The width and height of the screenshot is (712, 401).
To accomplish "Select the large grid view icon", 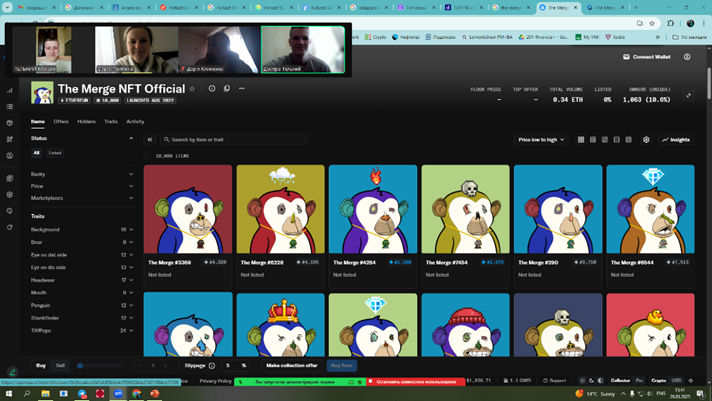I will [581, 139].
